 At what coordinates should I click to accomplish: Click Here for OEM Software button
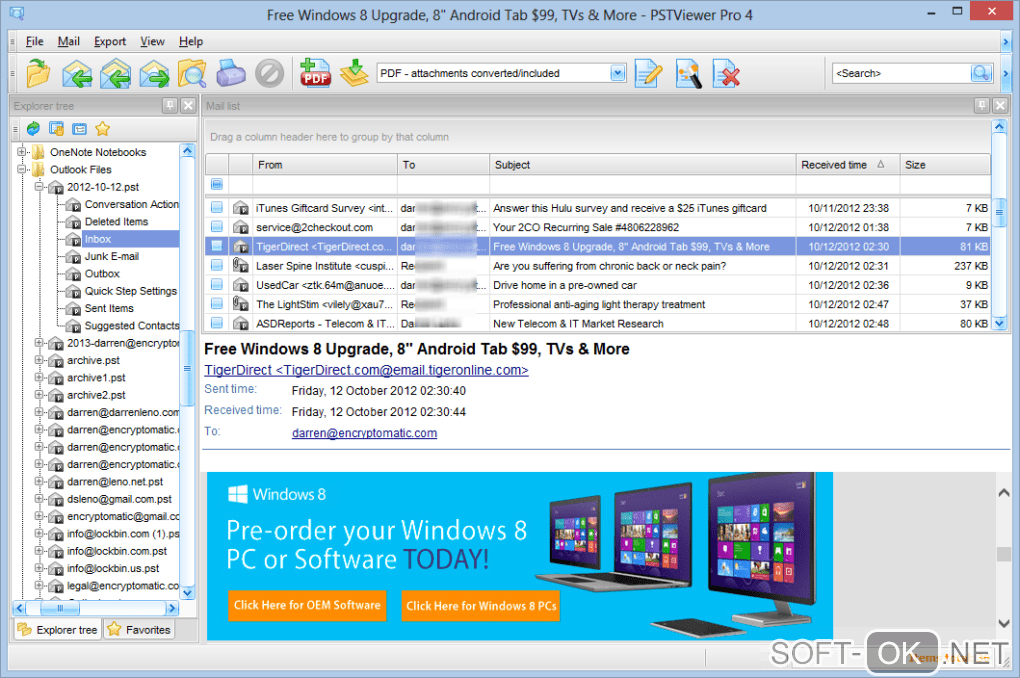tap(307, 605)
